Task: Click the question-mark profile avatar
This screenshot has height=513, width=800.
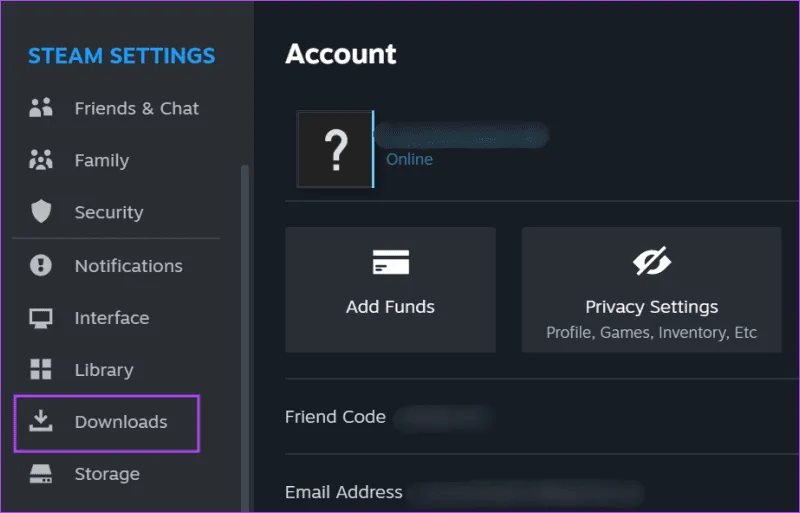Action: (335, 150)
